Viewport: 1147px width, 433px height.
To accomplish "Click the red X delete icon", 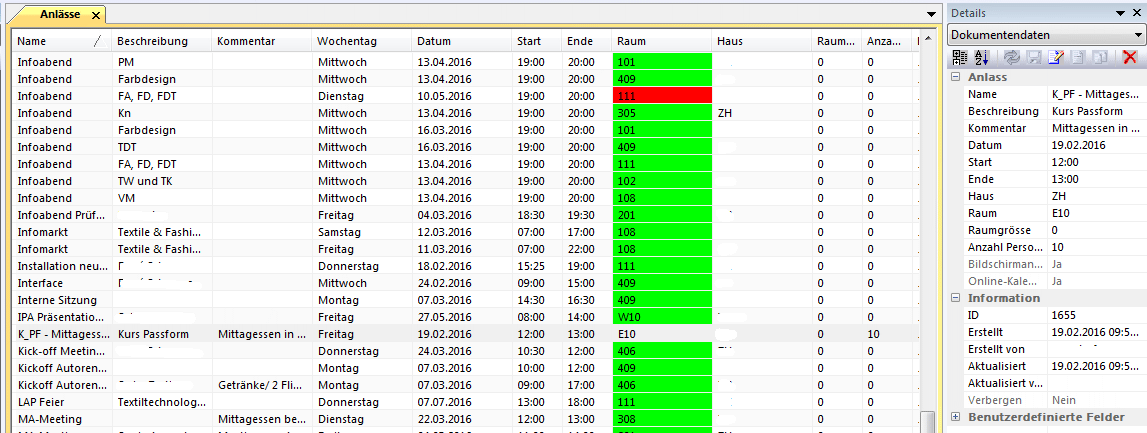I will [x=1129, y=58].
